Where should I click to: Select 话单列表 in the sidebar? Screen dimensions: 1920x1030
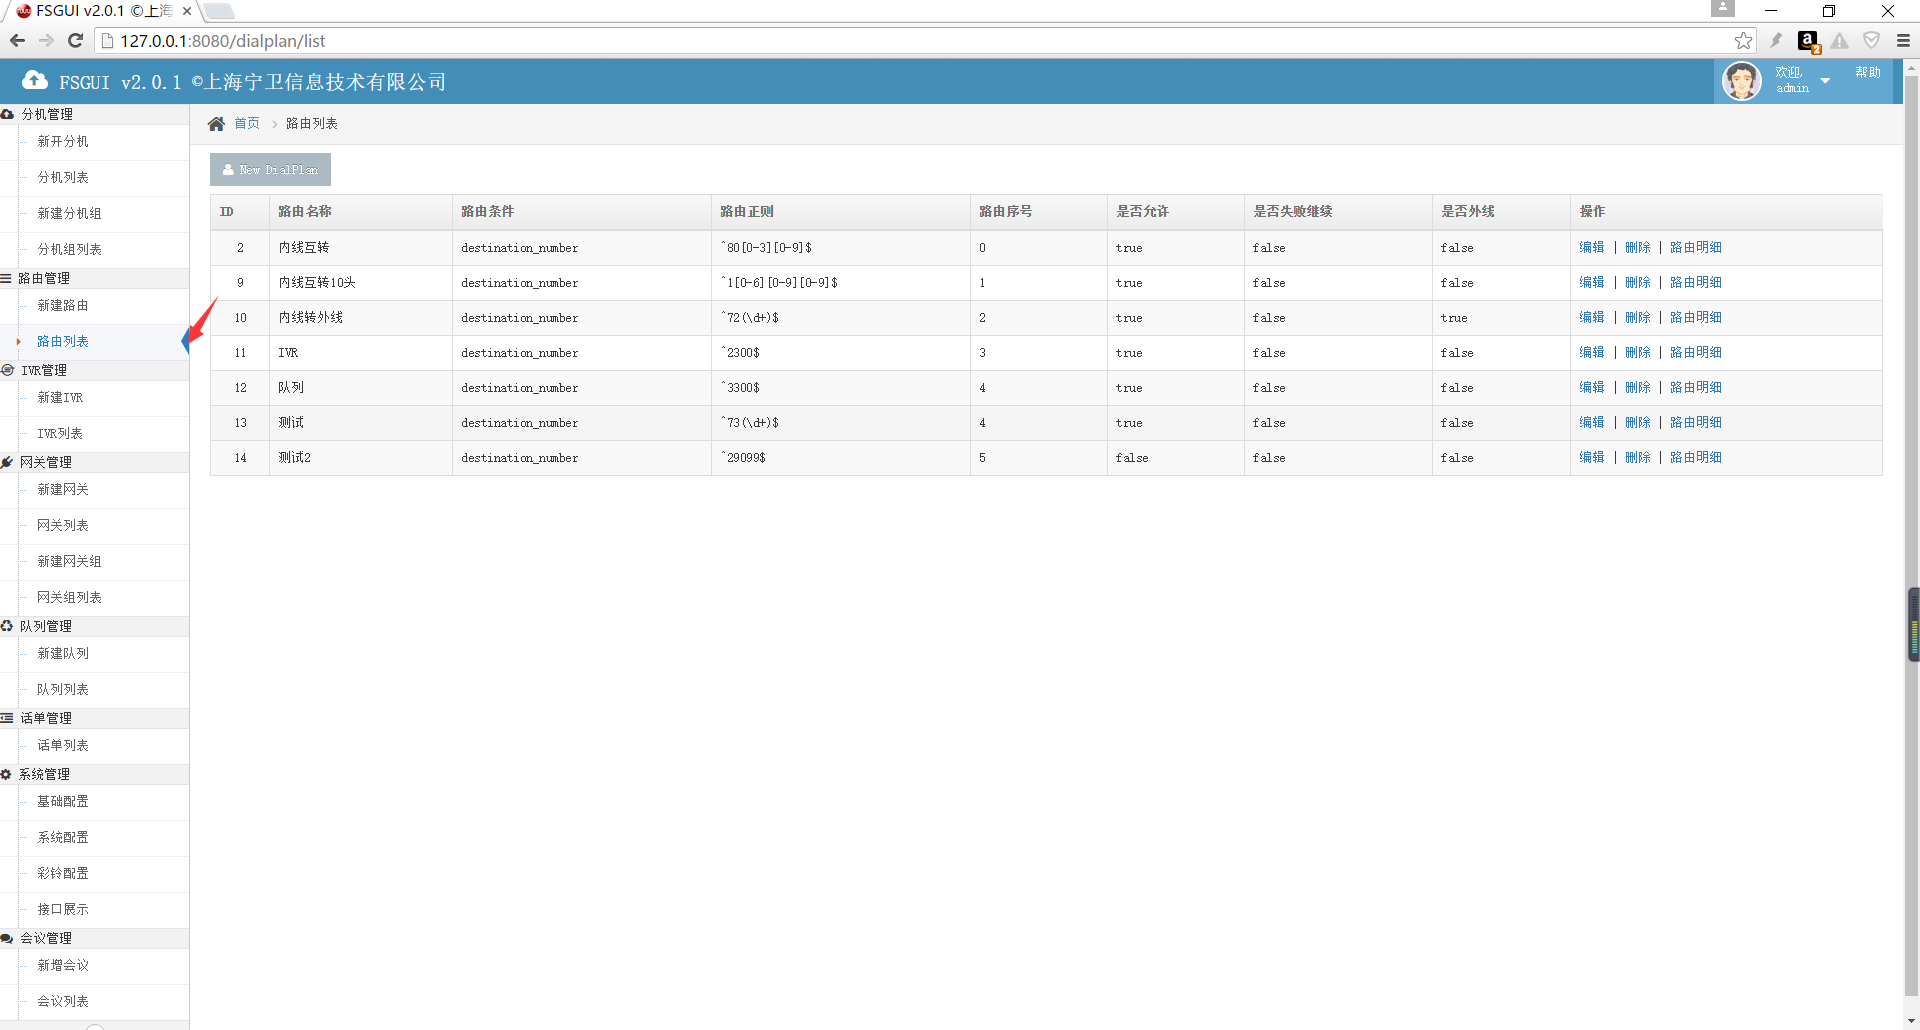pyautogui.click(x=63, y=746)
